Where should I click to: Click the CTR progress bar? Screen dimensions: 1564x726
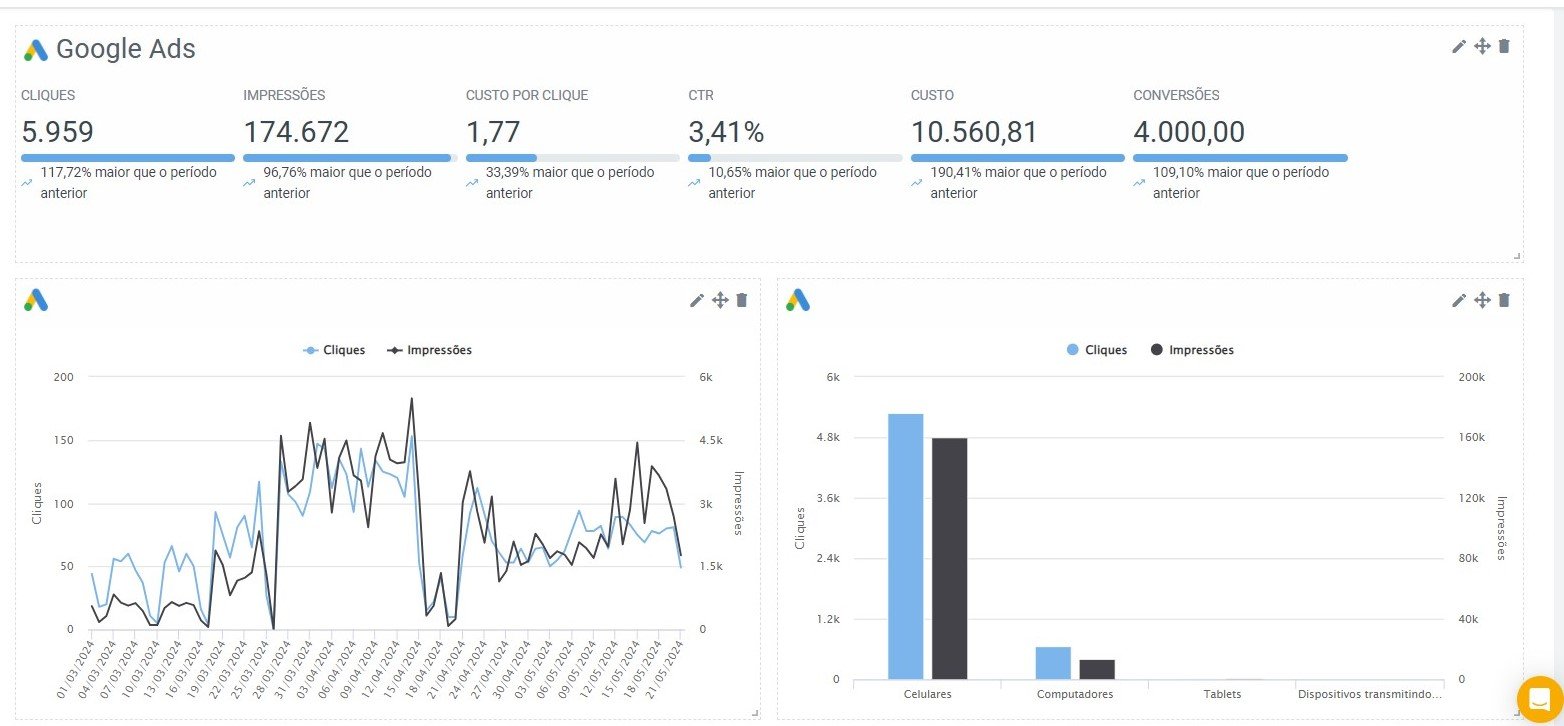click(795, 158)
